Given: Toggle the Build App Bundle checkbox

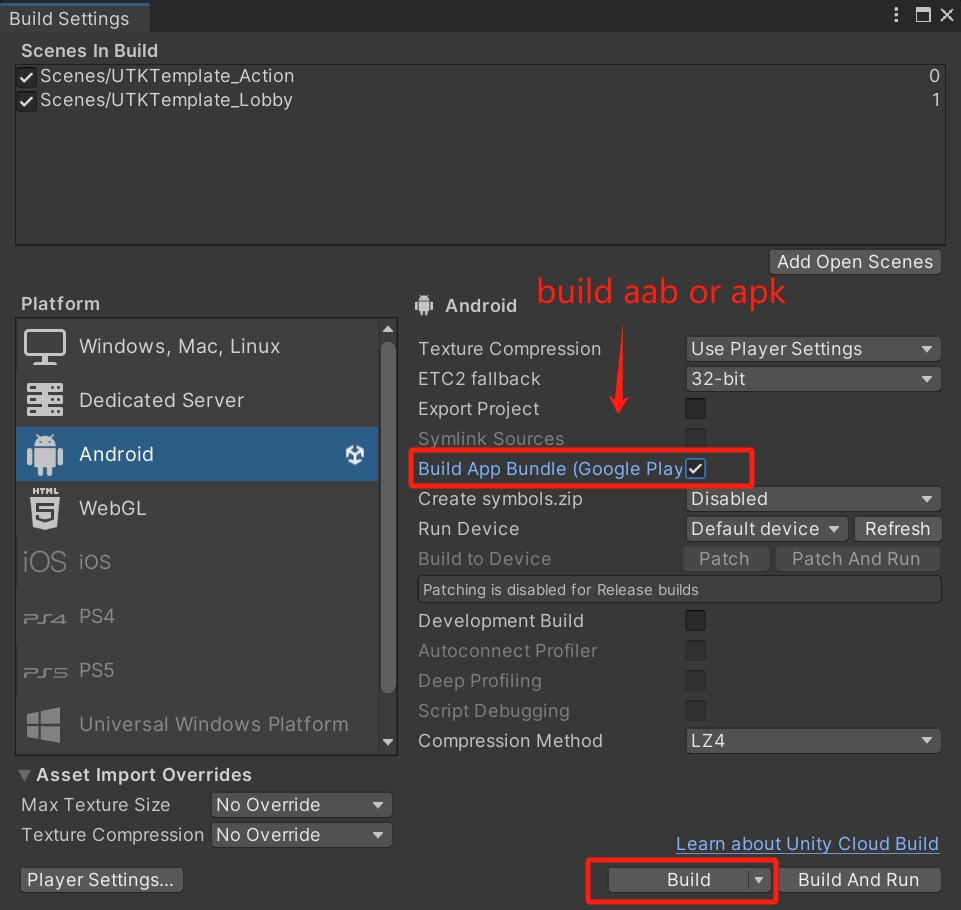Looking at the screenshot, I should [x=696, y=469].
